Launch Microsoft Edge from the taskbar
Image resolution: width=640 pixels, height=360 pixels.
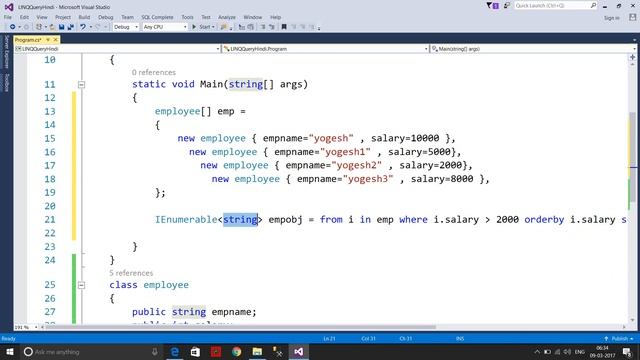tap(175, 351)
